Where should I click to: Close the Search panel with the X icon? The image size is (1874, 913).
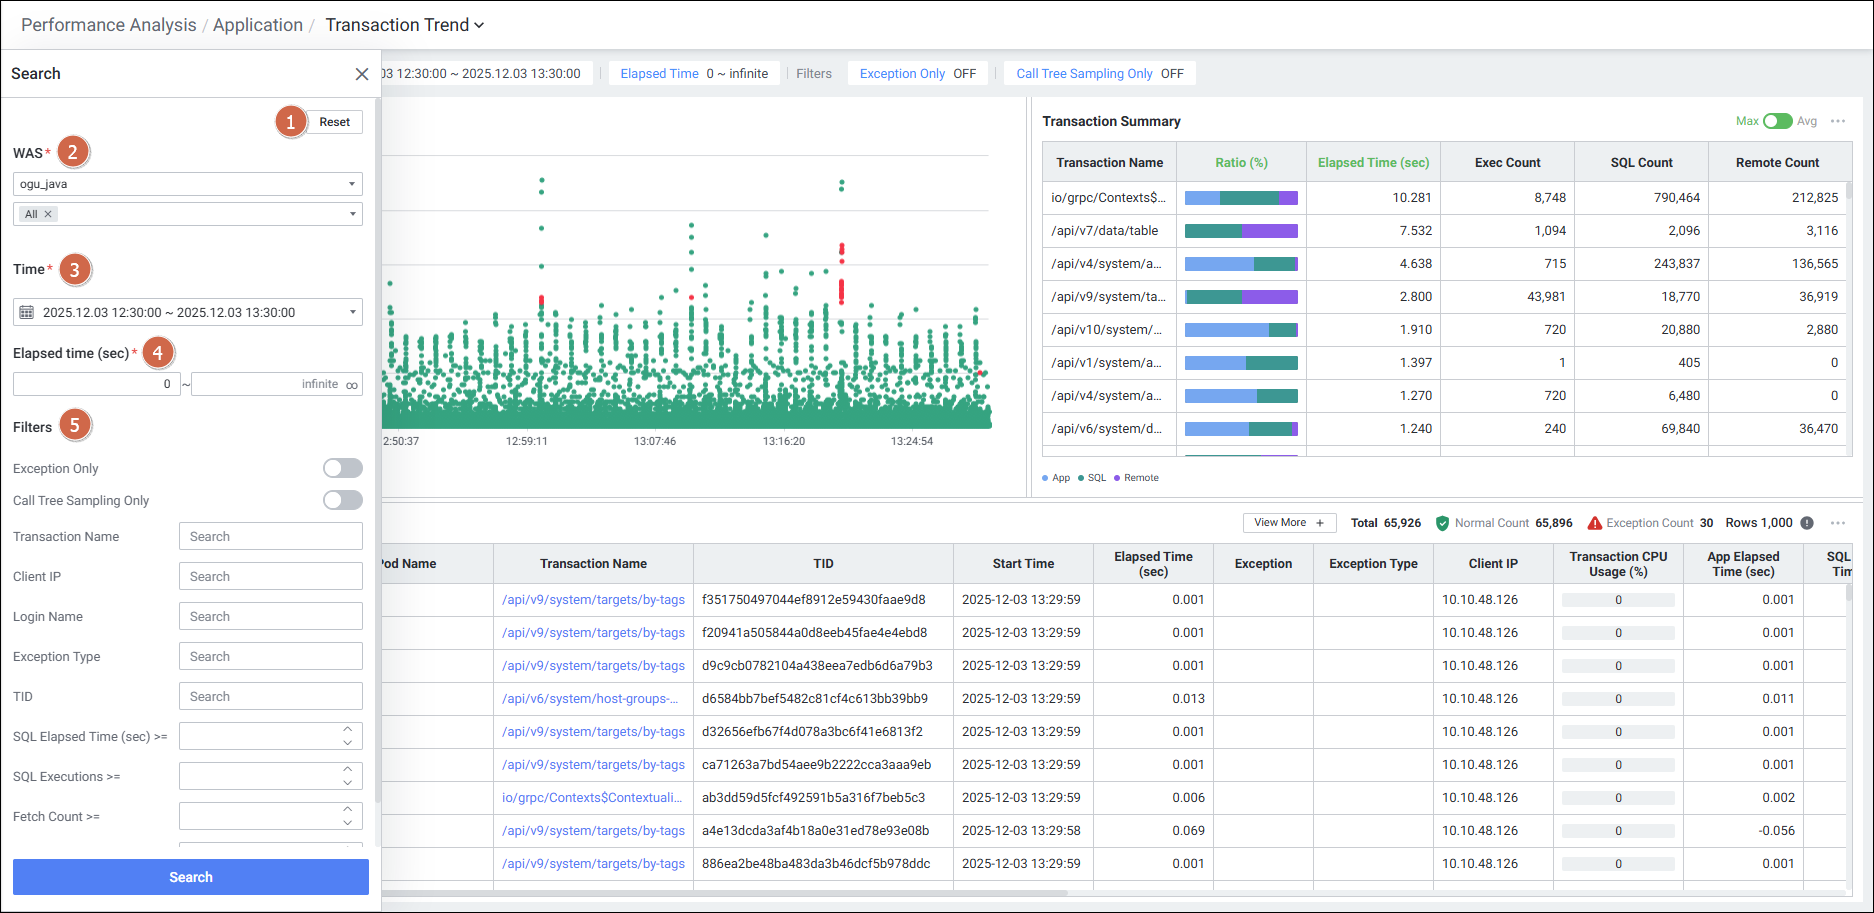click(x=361, y=74)
